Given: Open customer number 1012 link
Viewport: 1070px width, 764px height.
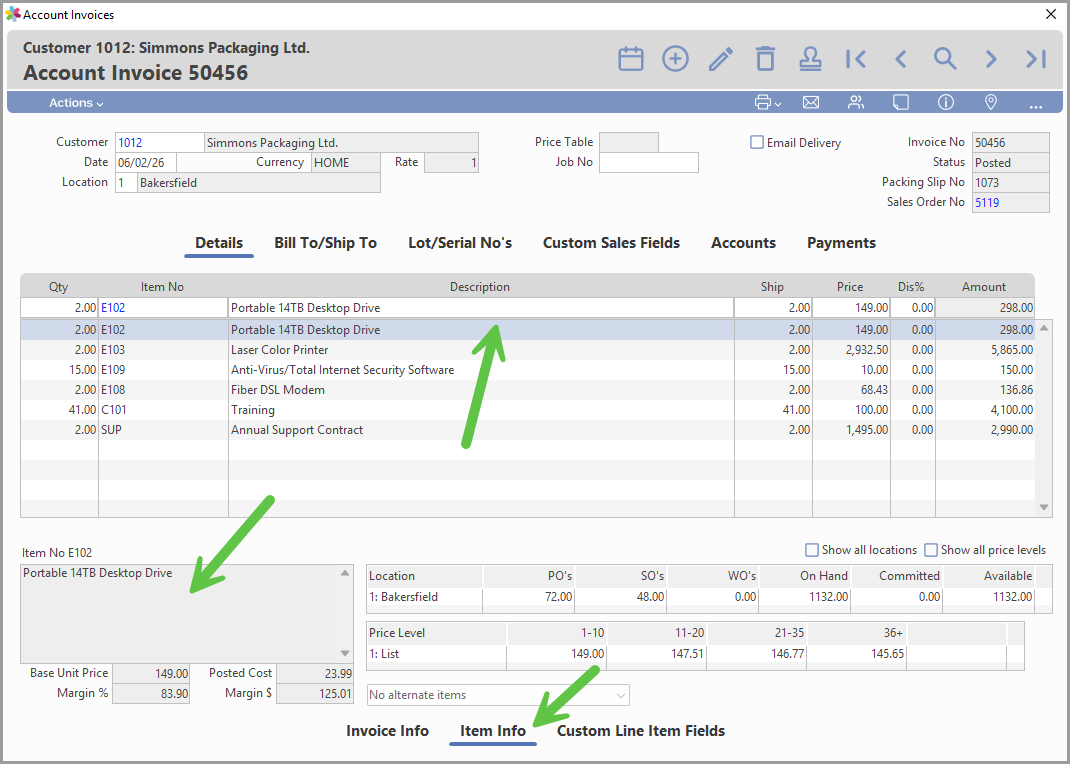Looking at the screenshot, I should (x=130, y=143).
